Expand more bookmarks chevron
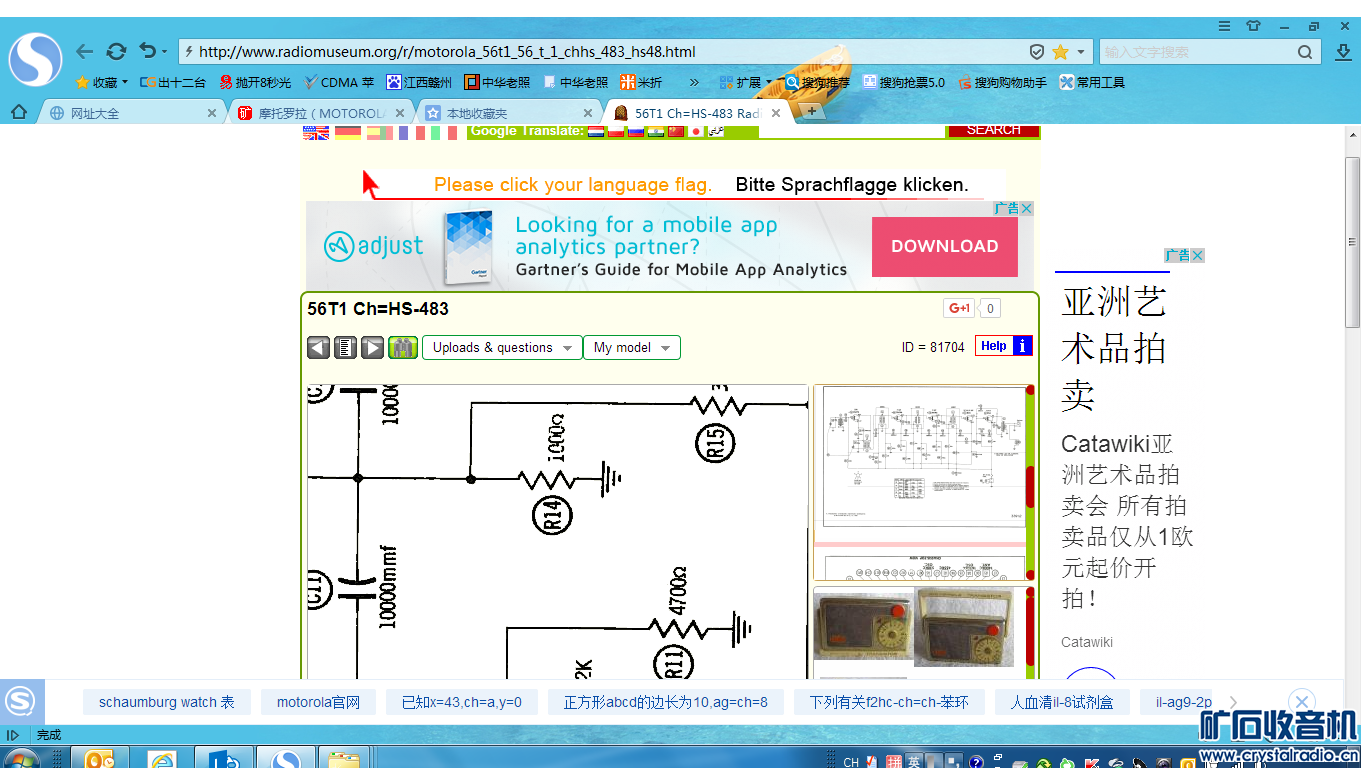The height and width of the screenshot is (768, 1366). (695, 83)
